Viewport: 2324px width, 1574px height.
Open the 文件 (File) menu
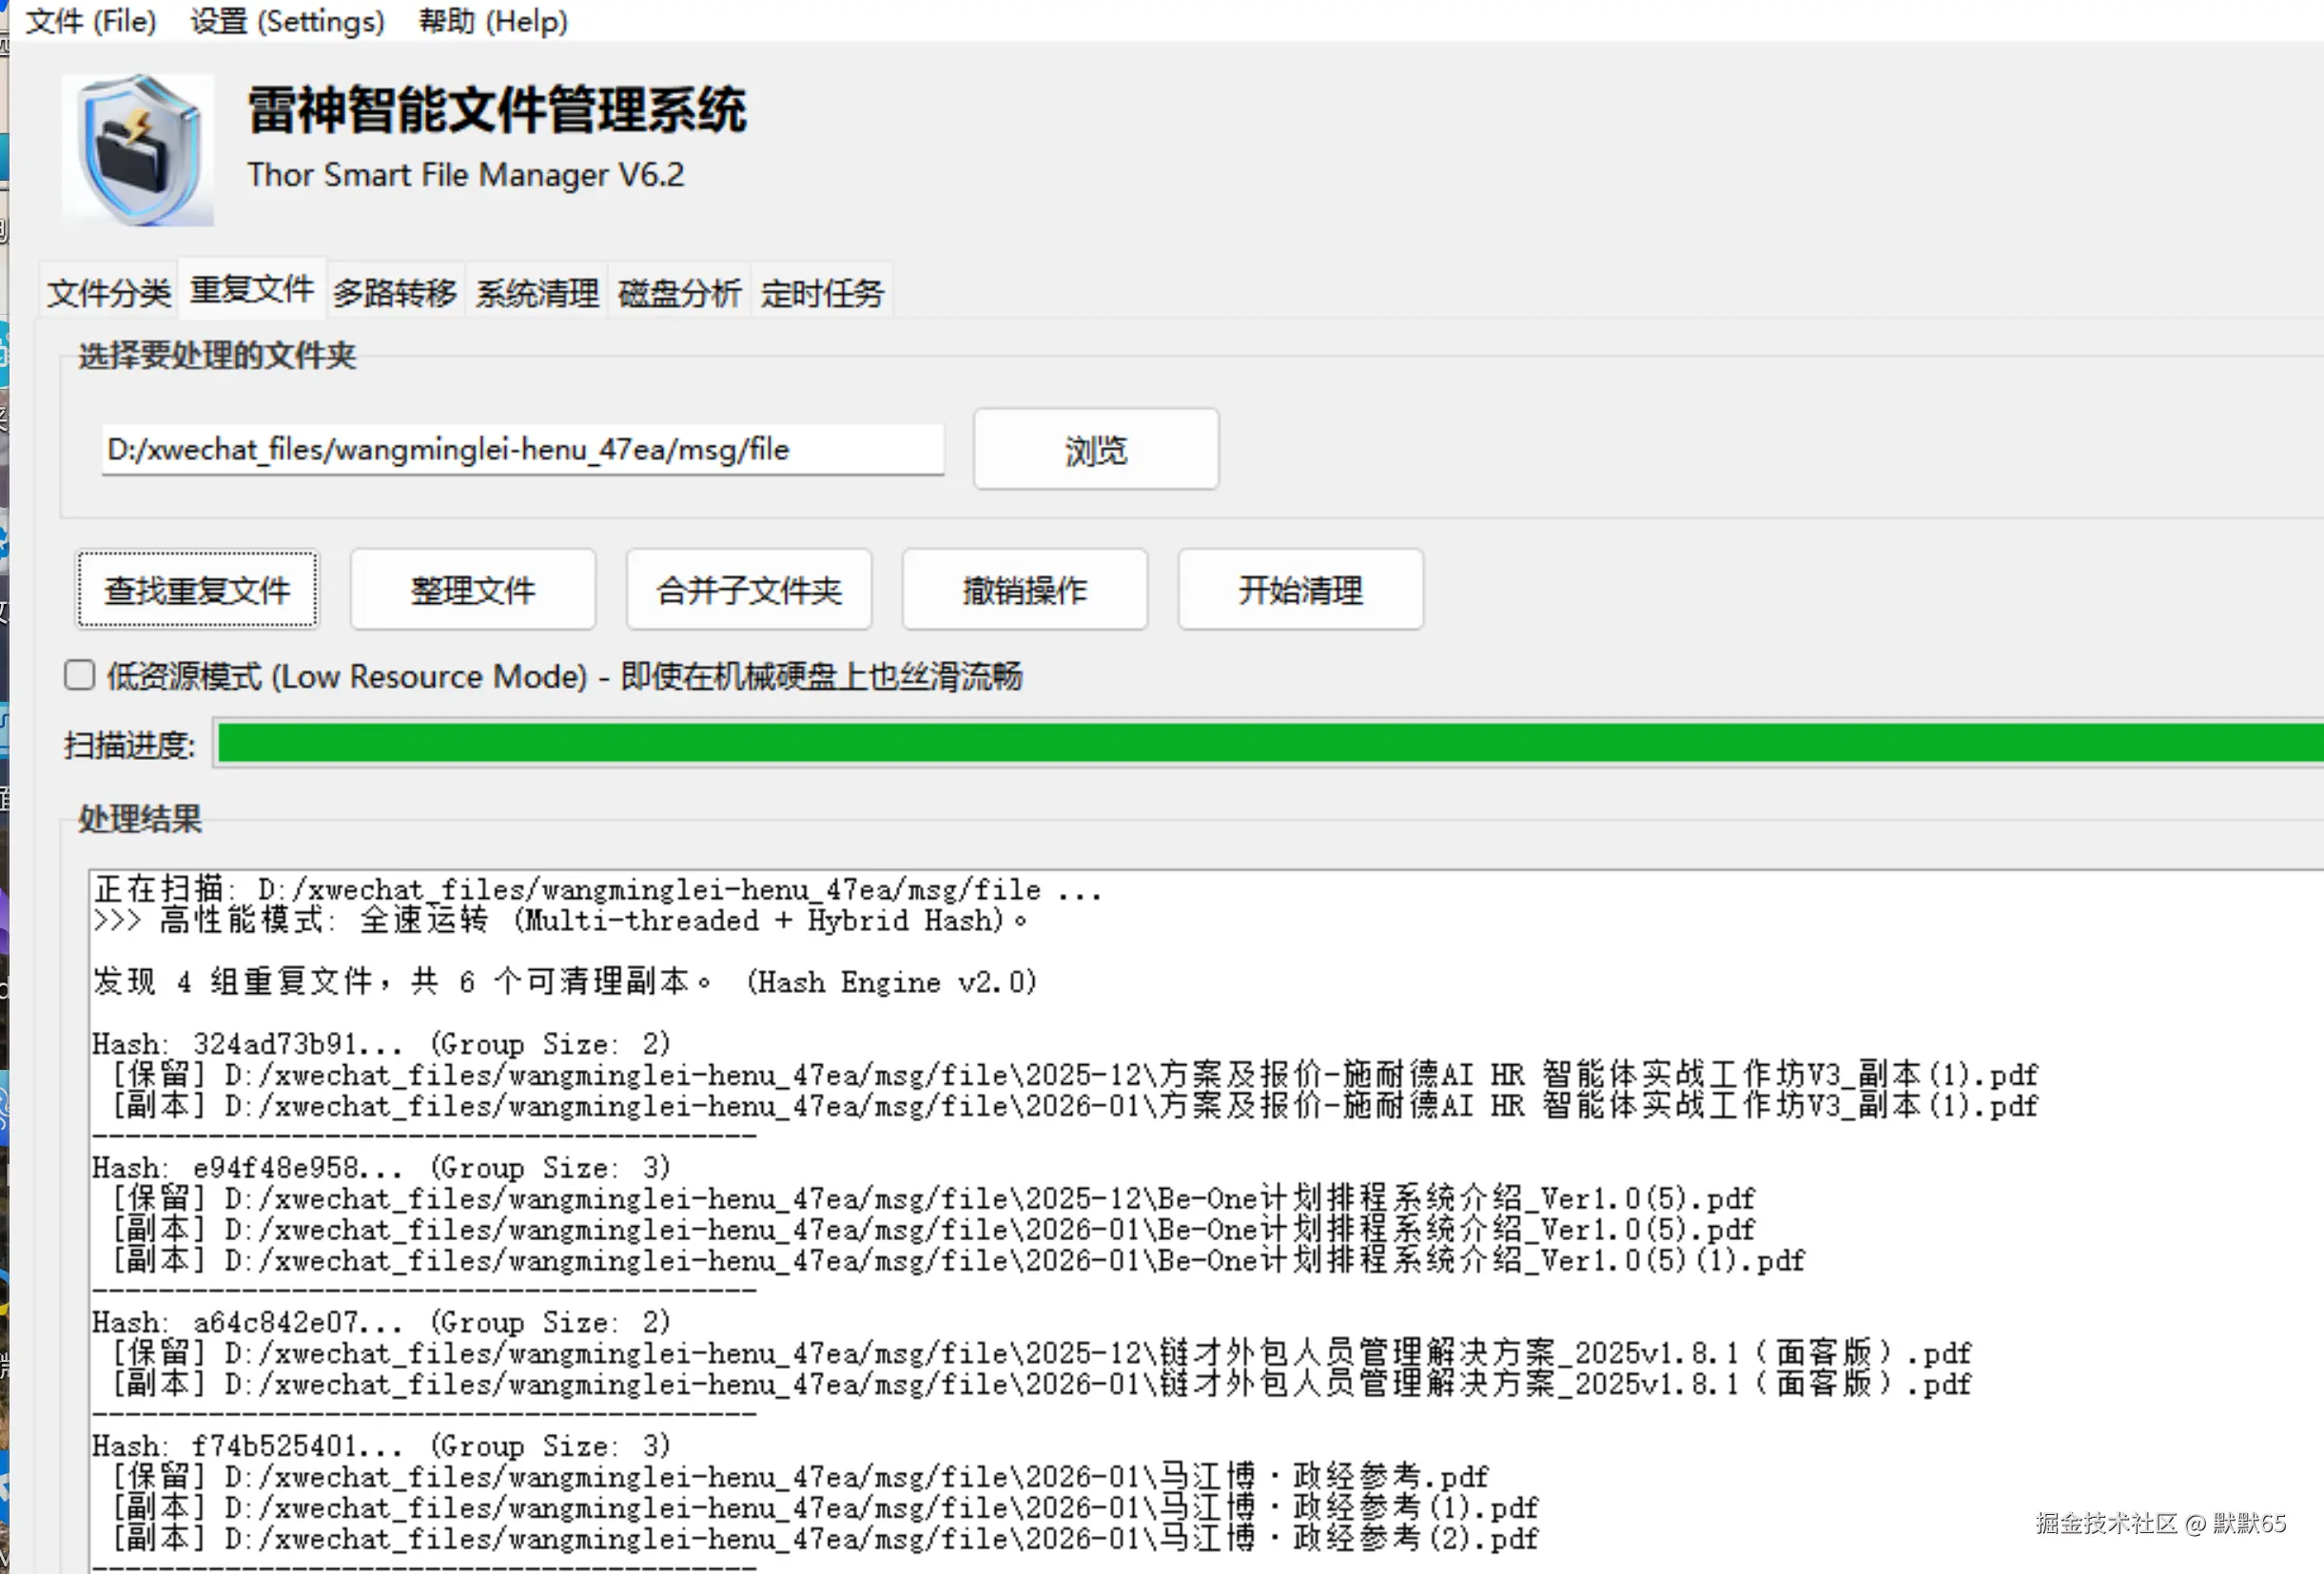coord(90,21)
